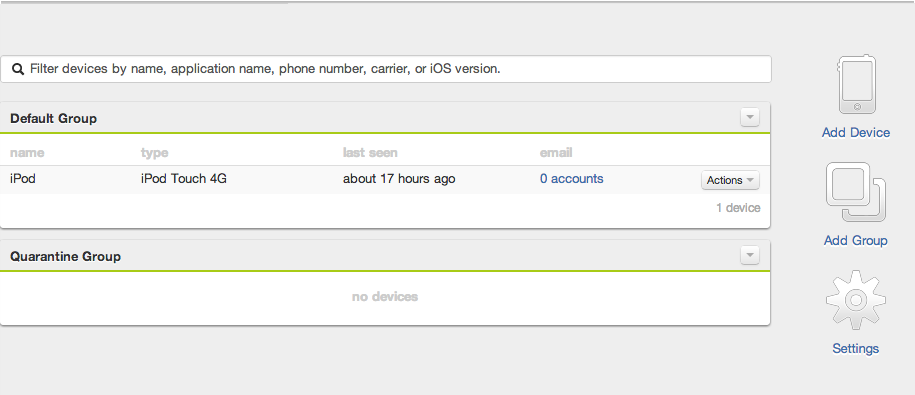Select the iPod device name
This screenshot has height=395, width=915.
pos(23,179)
